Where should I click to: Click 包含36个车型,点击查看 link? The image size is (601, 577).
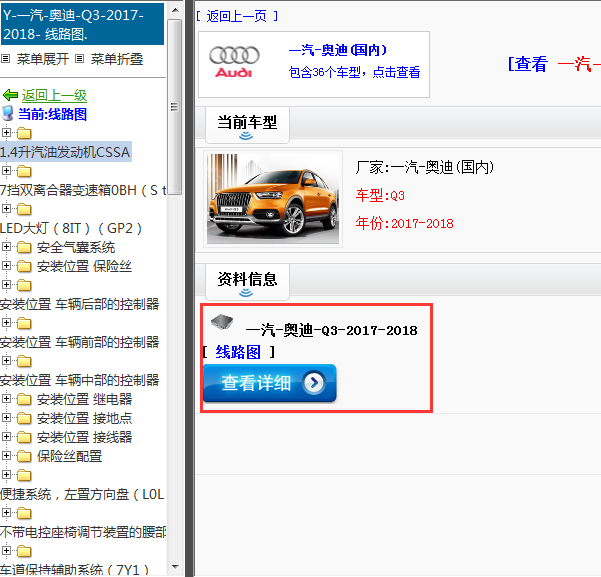click(x=354, y=72)
